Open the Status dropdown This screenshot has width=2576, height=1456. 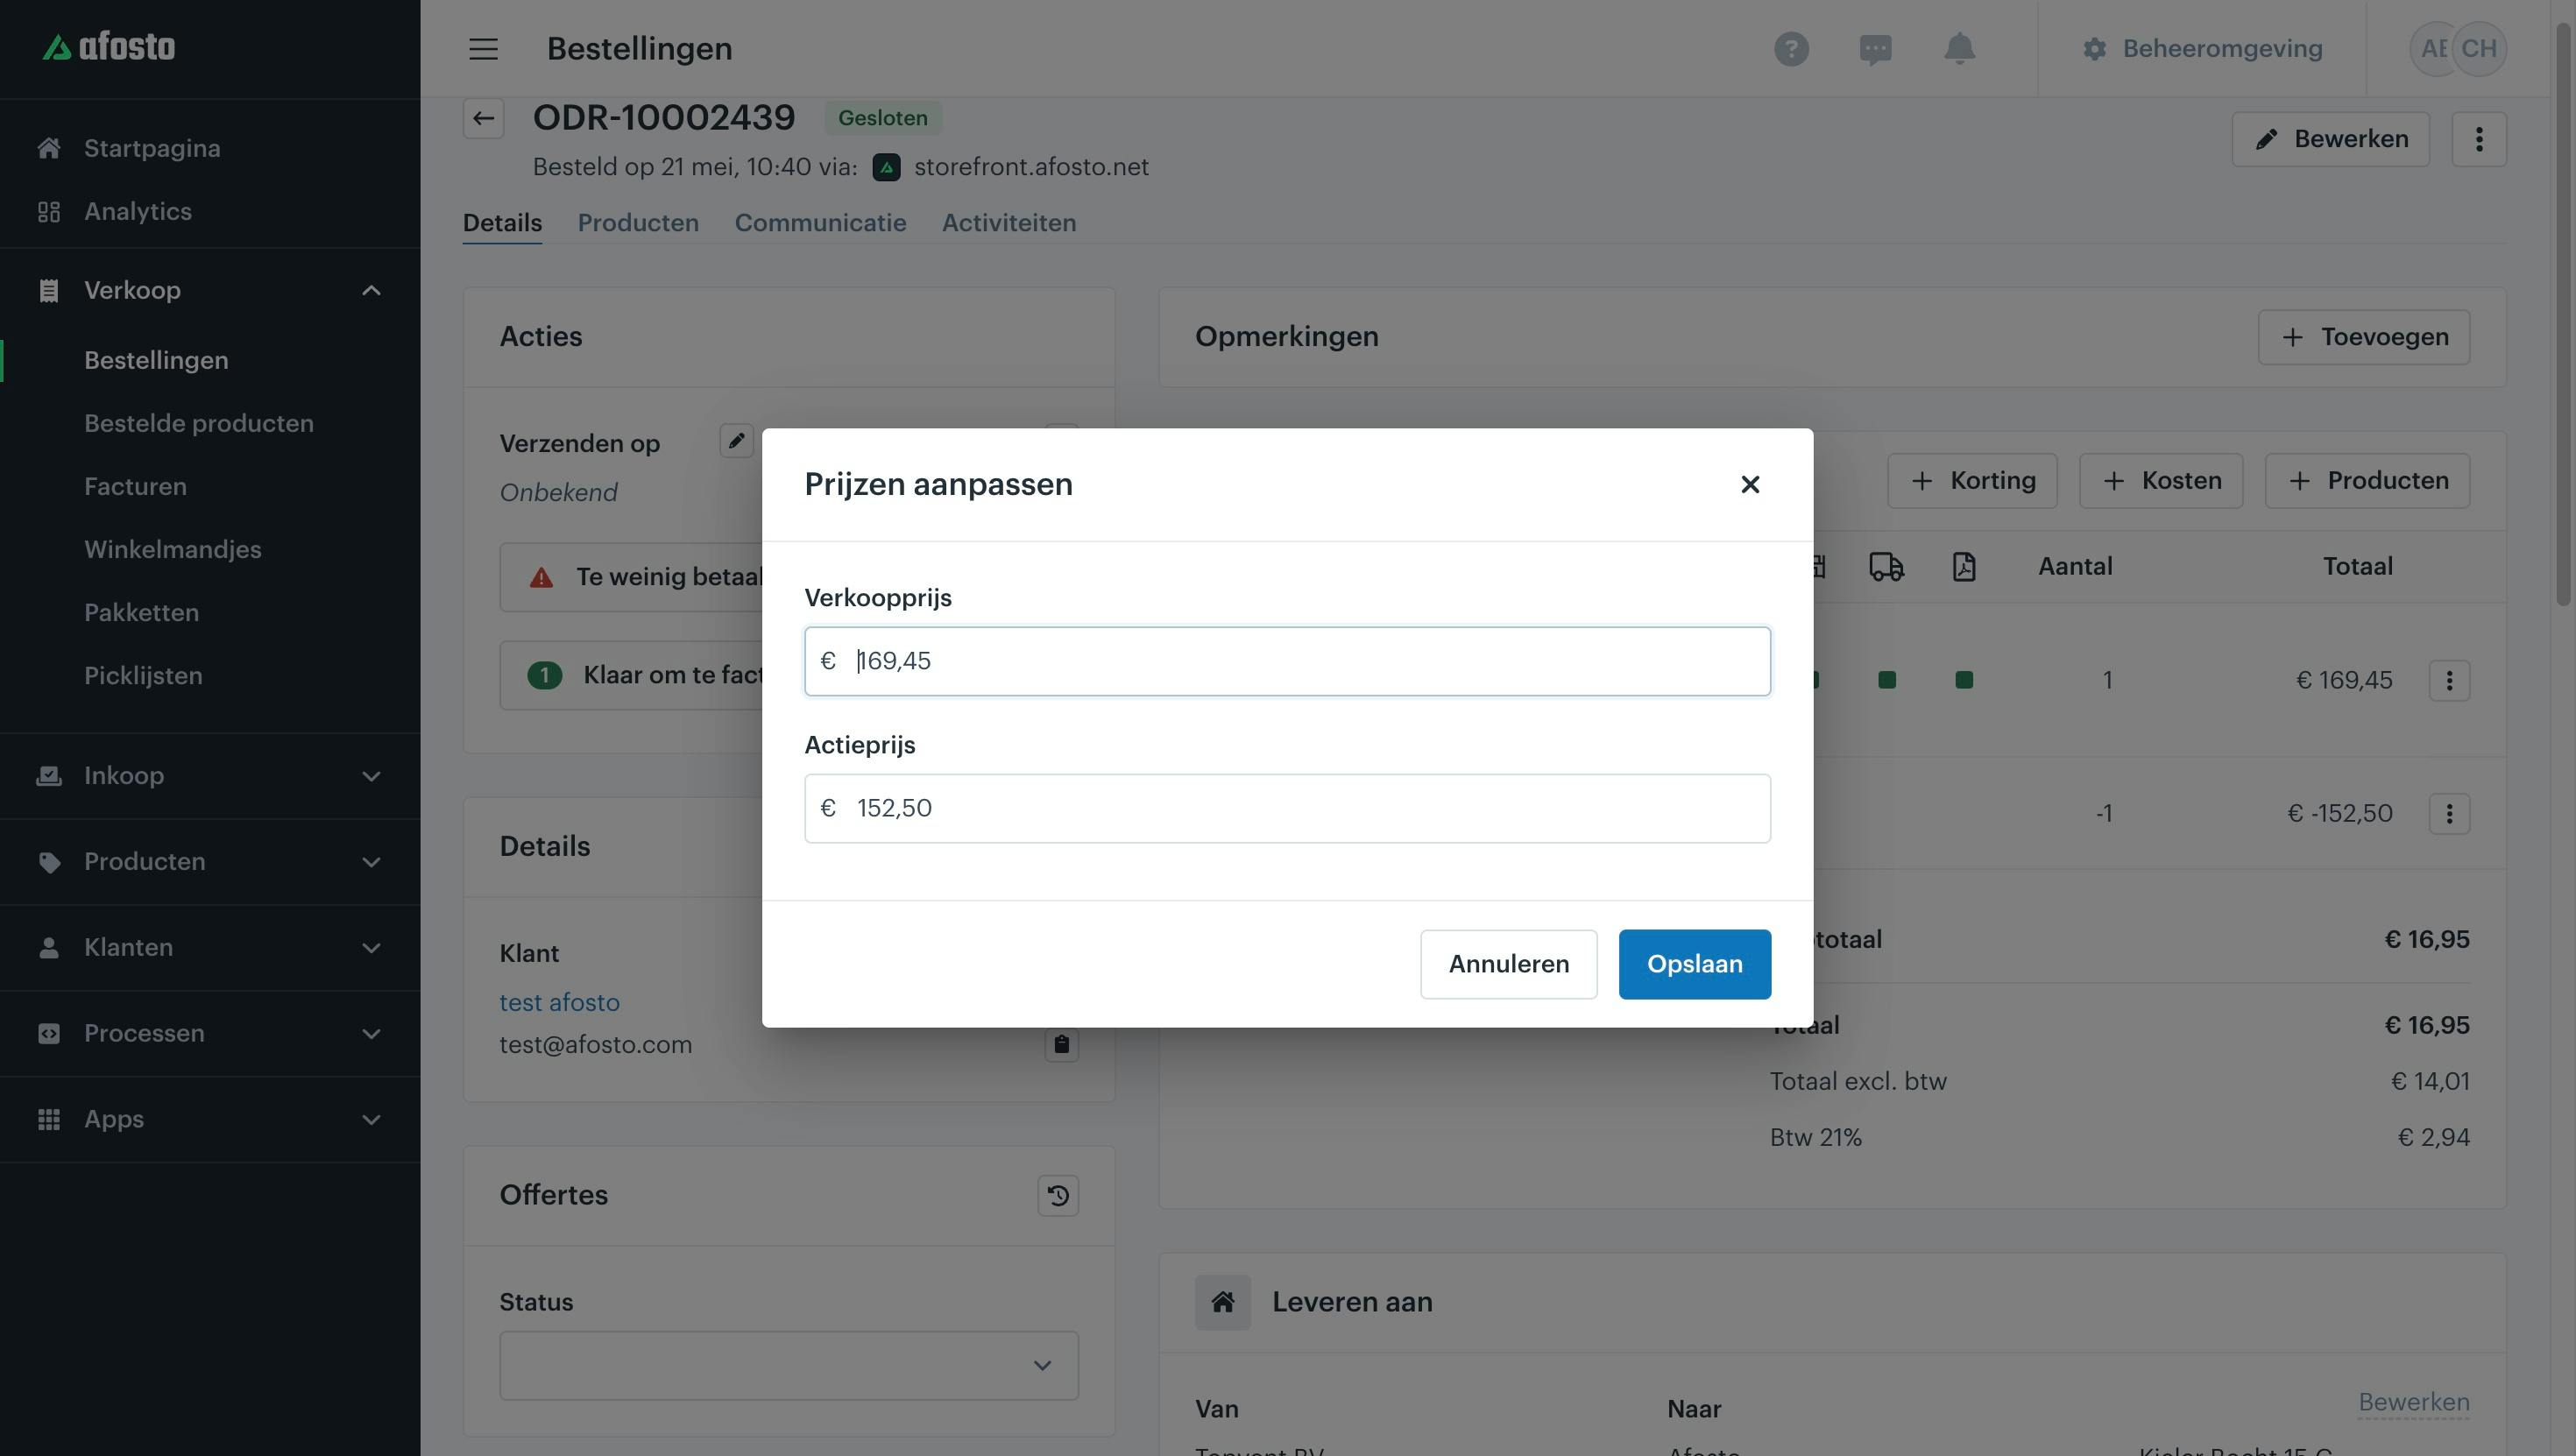pos(789,1365)
